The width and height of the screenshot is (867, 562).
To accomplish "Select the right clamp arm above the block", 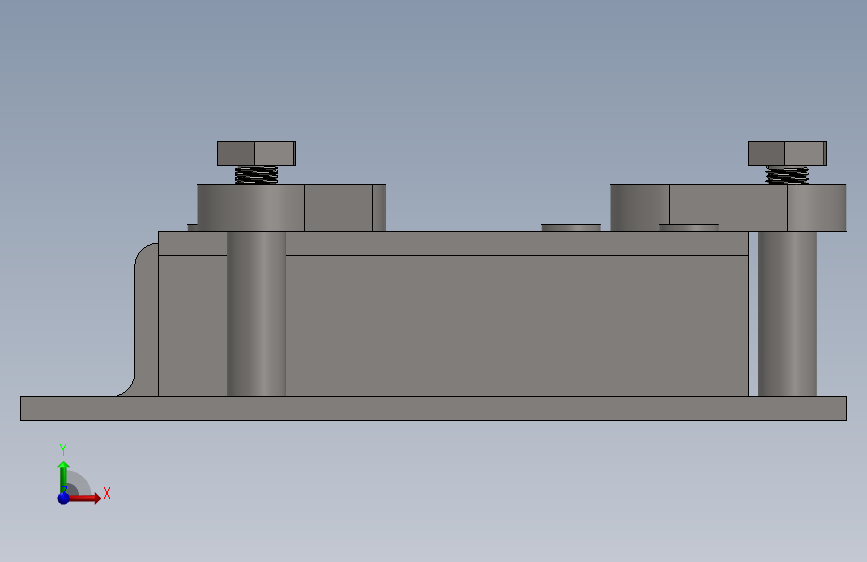I will [728, 208].
